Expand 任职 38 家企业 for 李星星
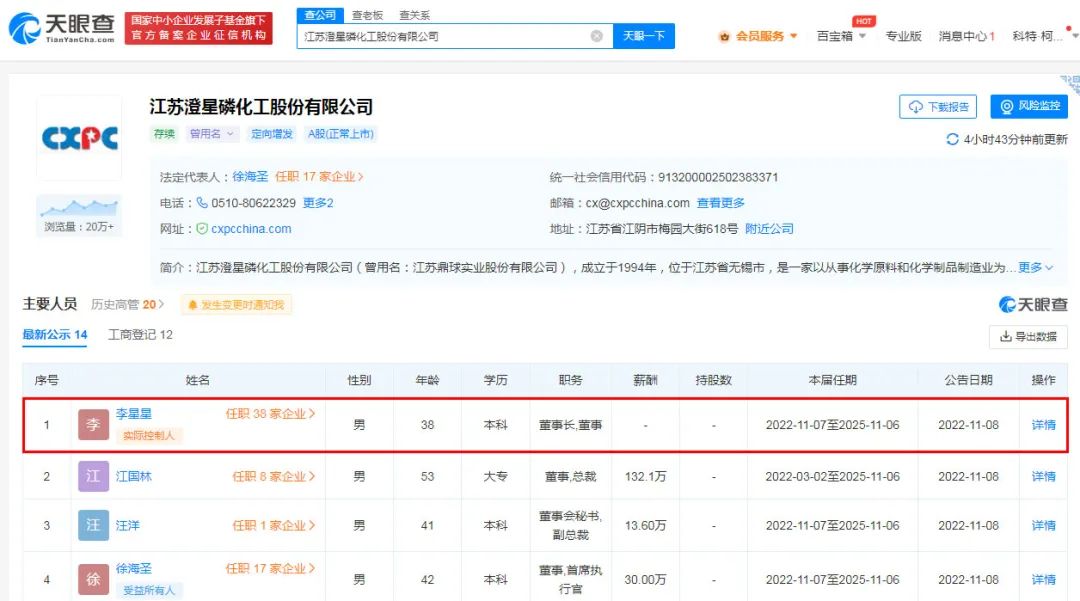Screen dimensions: 1080x601 [270, 414]
